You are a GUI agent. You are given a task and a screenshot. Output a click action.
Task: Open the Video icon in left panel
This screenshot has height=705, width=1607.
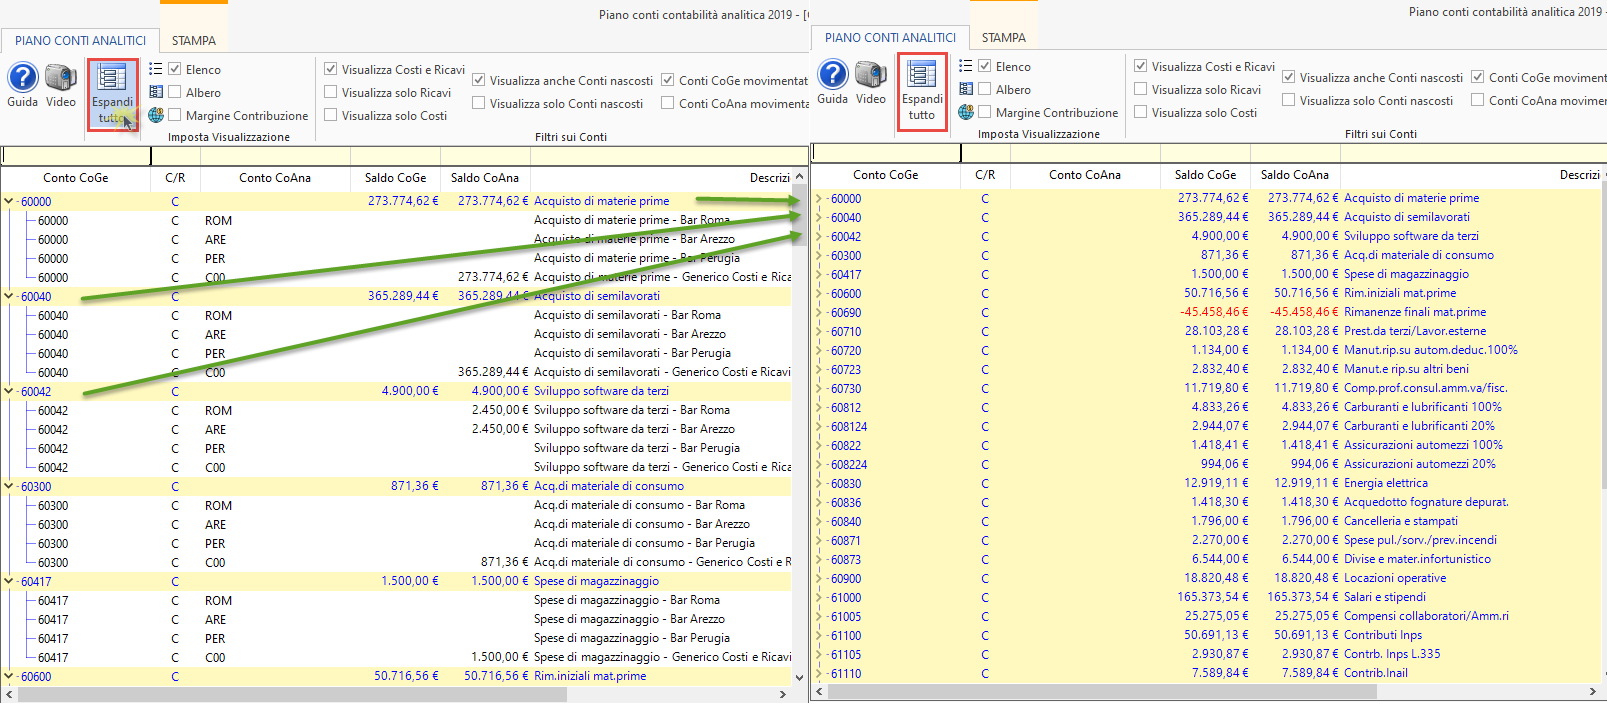[61, 78]
